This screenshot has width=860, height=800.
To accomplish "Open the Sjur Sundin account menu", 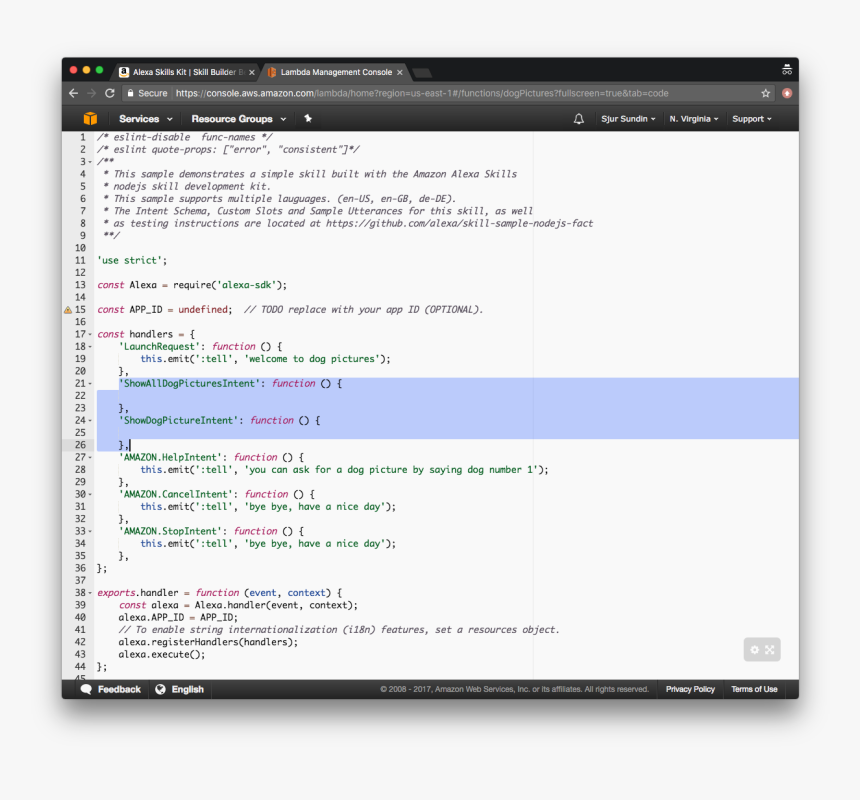I will [628, 118].
